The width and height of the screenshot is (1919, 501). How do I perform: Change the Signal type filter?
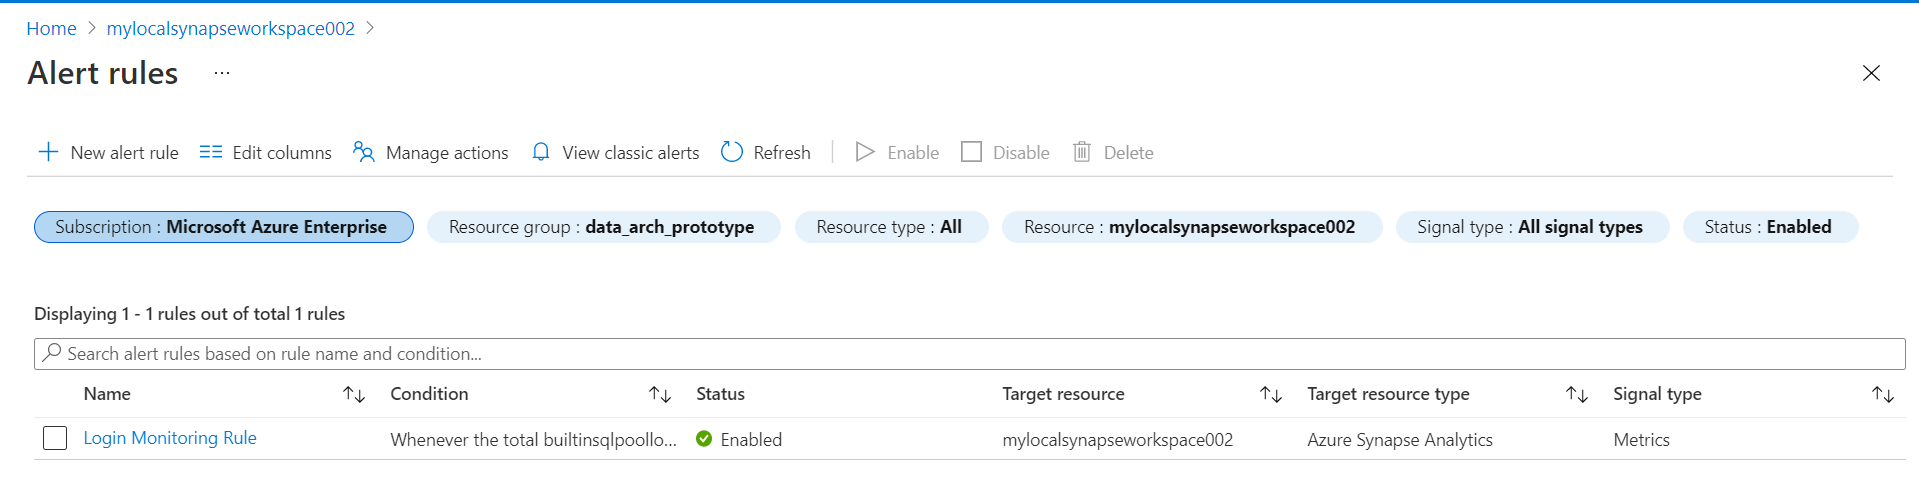(1531, 227)
